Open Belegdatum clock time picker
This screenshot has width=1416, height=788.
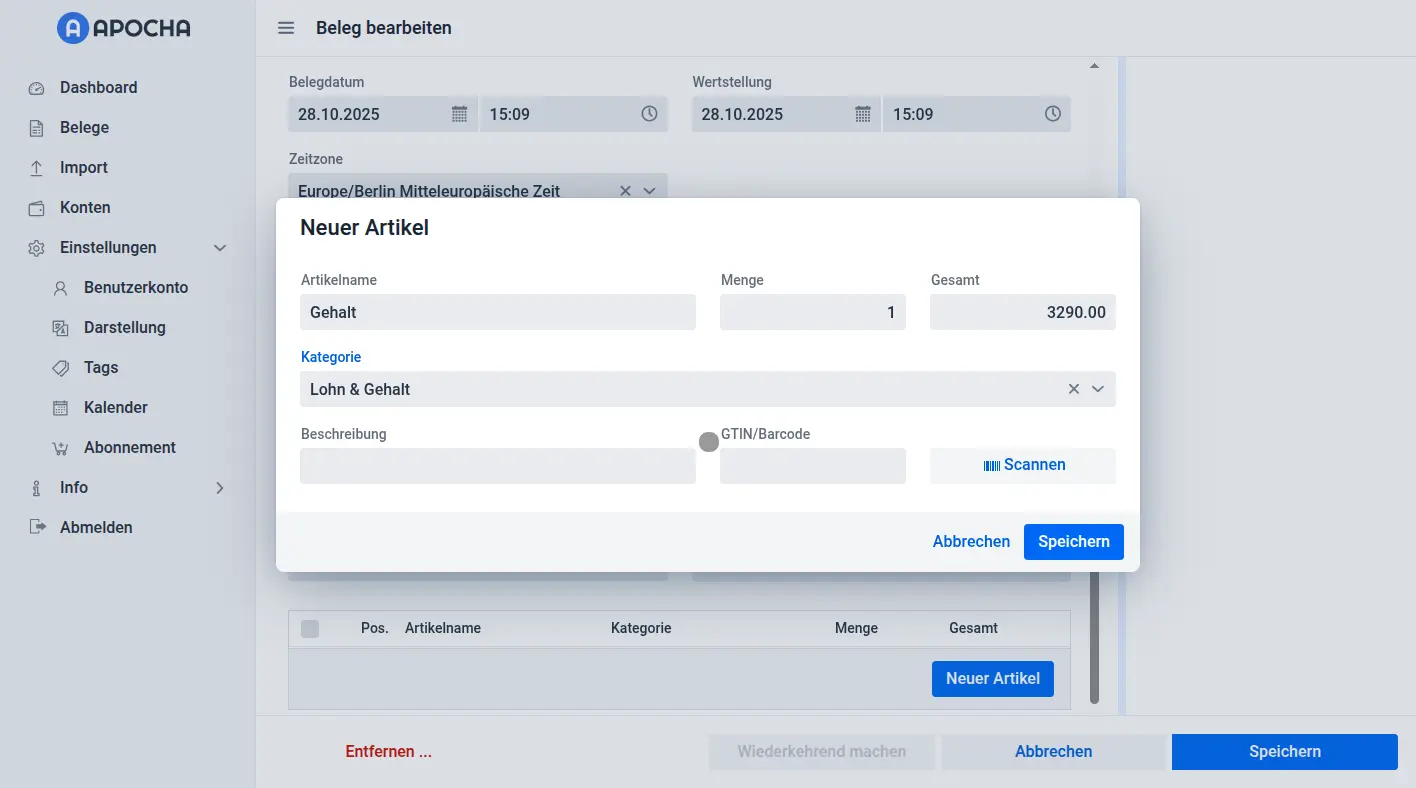coord(649,114)
